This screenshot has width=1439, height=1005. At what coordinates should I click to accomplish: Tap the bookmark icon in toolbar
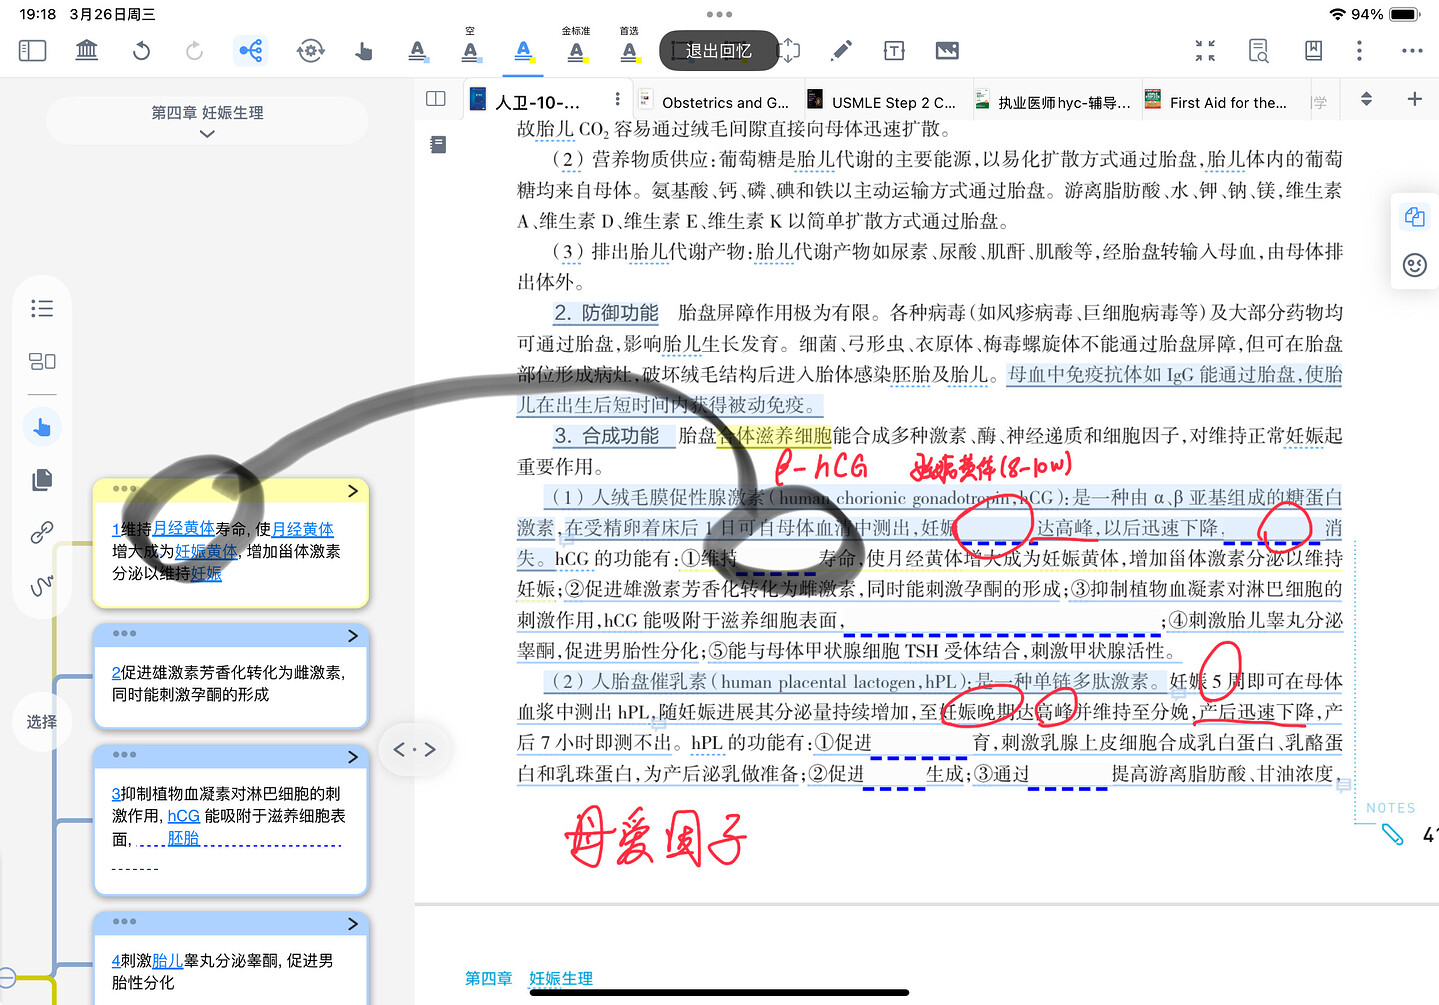[1313, 50]
